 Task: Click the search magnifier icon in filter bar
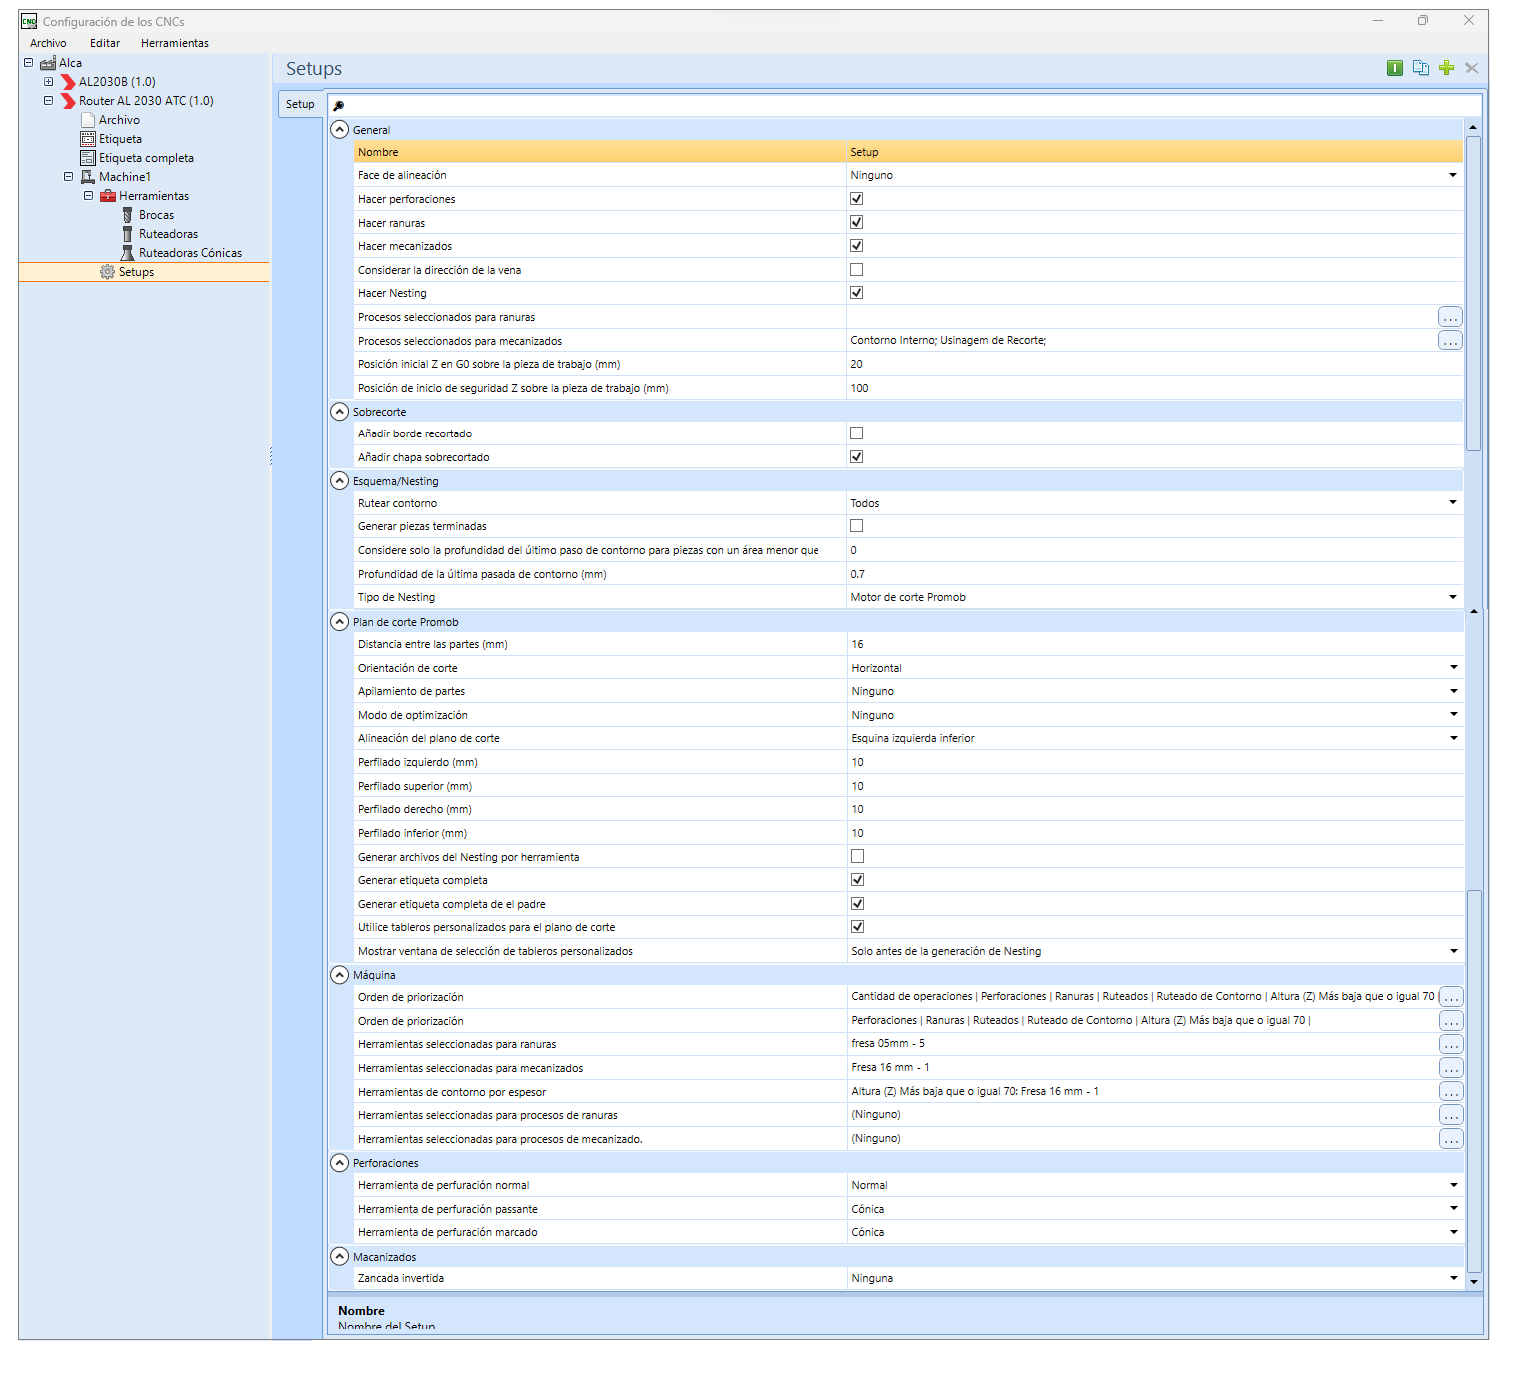339,106
